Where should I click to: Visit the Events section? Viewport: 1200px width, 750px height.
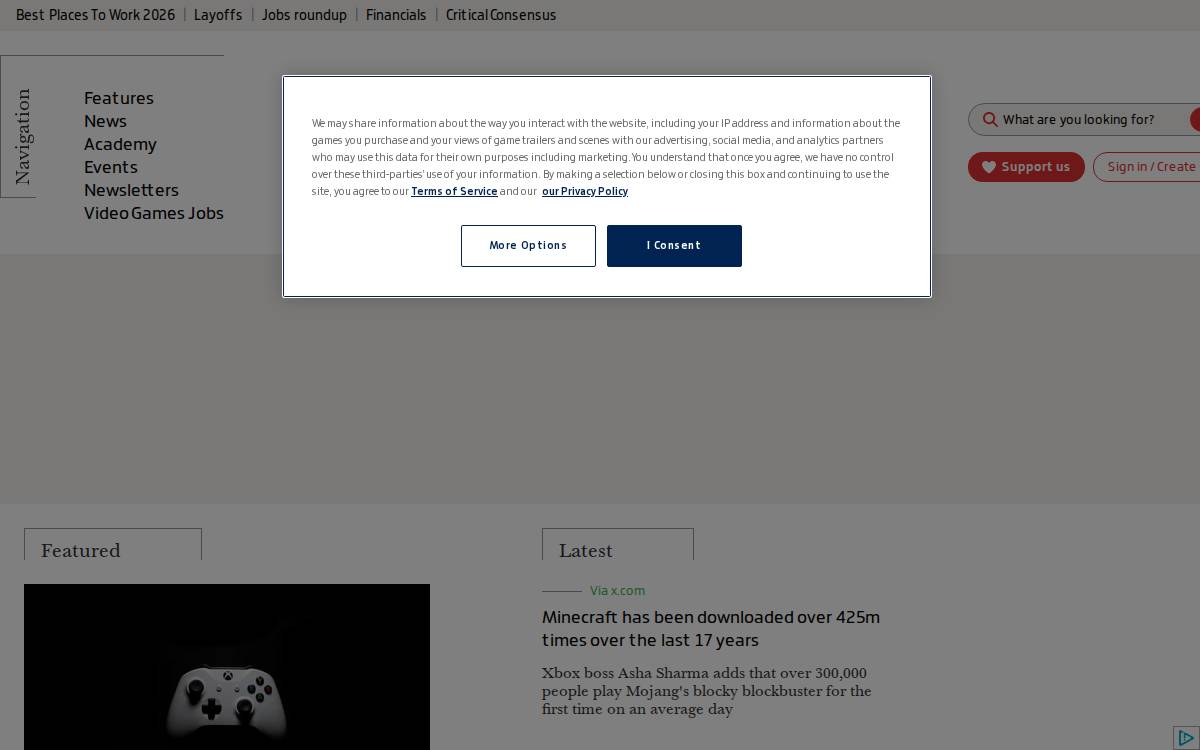pyautogui.click(x=111, y=167)
